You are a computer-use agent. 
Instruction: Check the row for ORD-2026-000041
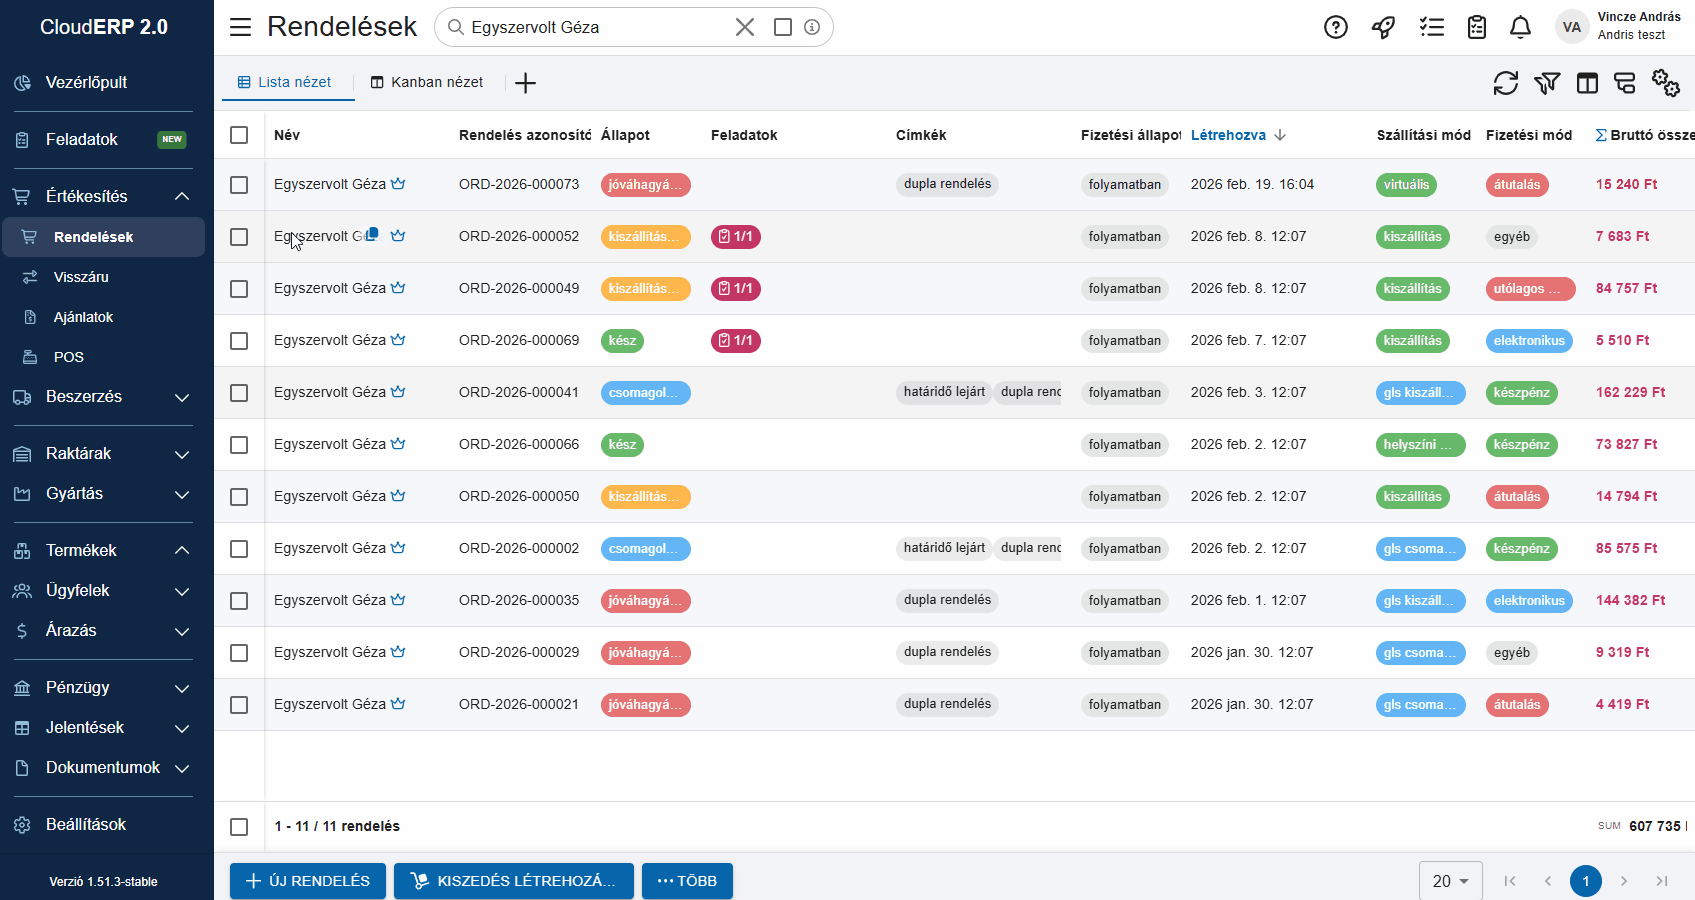click(239, 393)
